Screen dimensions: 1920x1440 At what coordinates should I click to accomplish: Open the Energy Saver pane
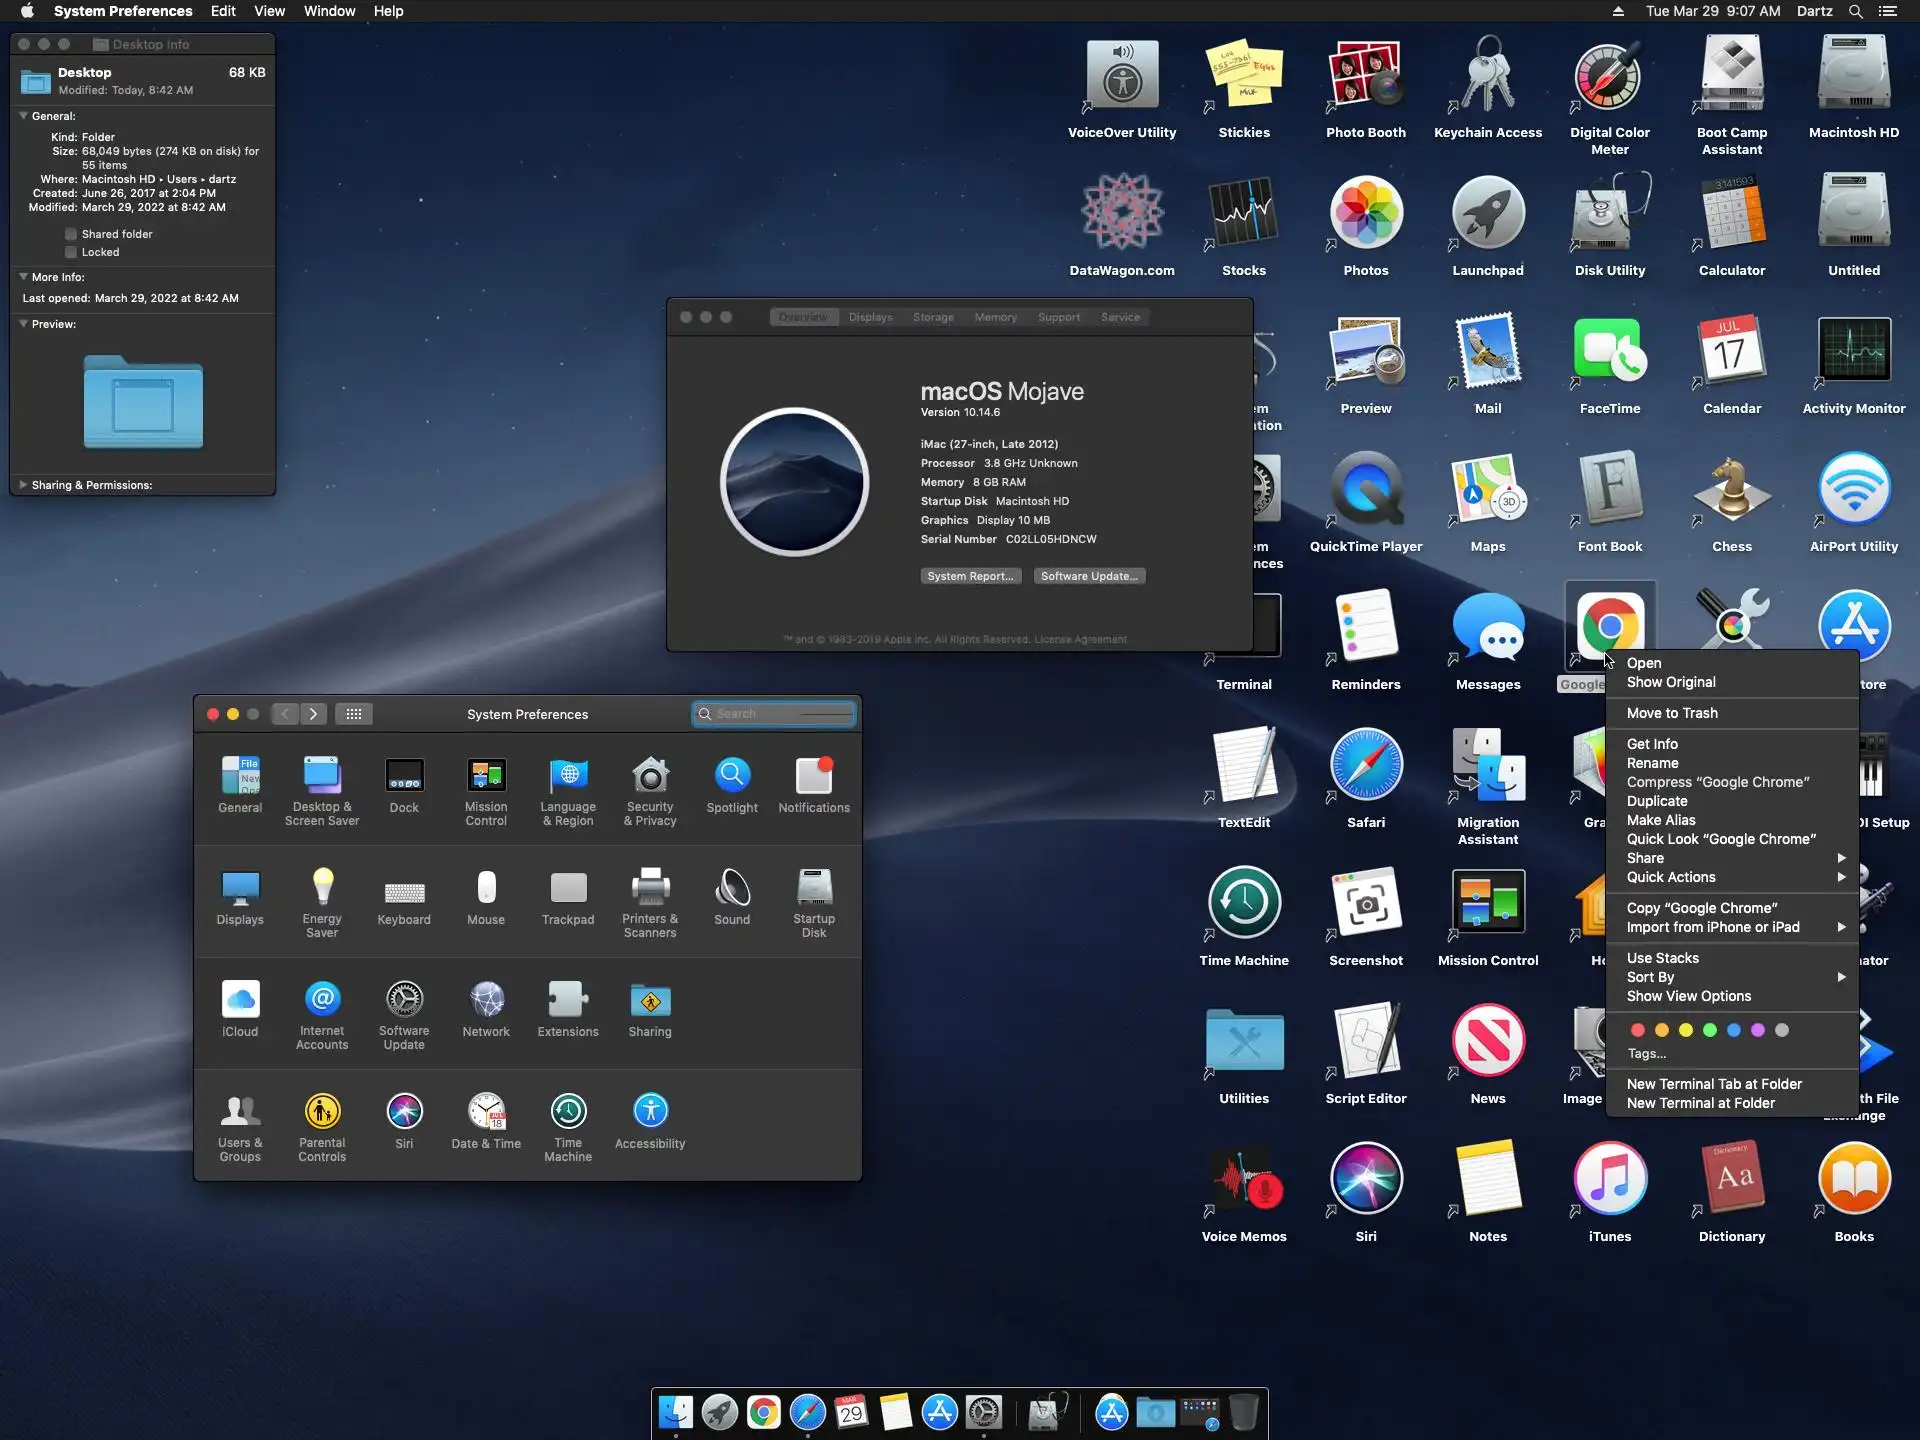322,889
